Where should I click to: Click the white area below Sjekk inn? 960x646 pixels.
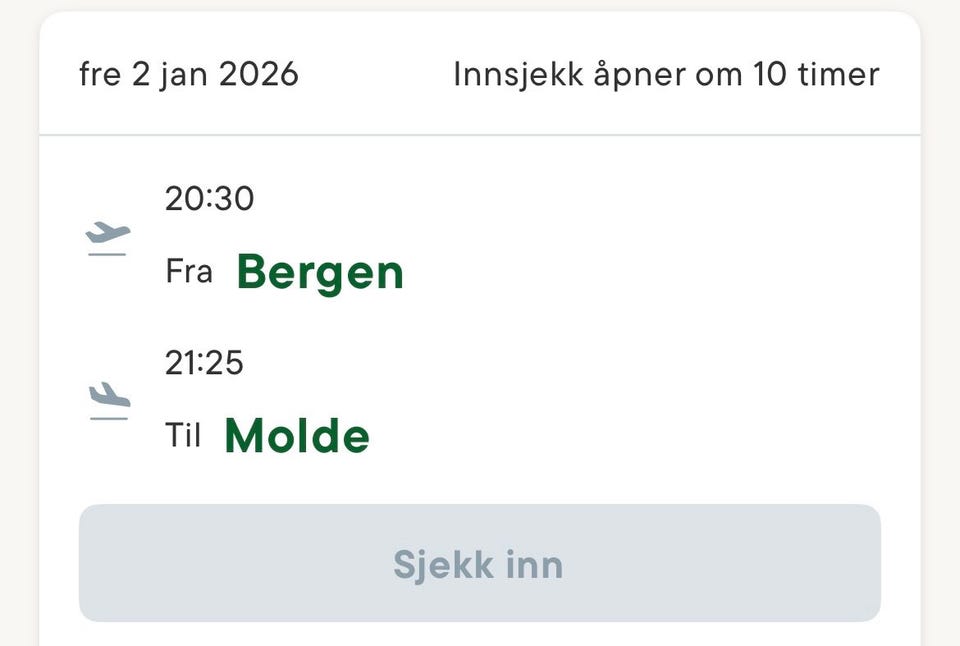tap(480, 634)
